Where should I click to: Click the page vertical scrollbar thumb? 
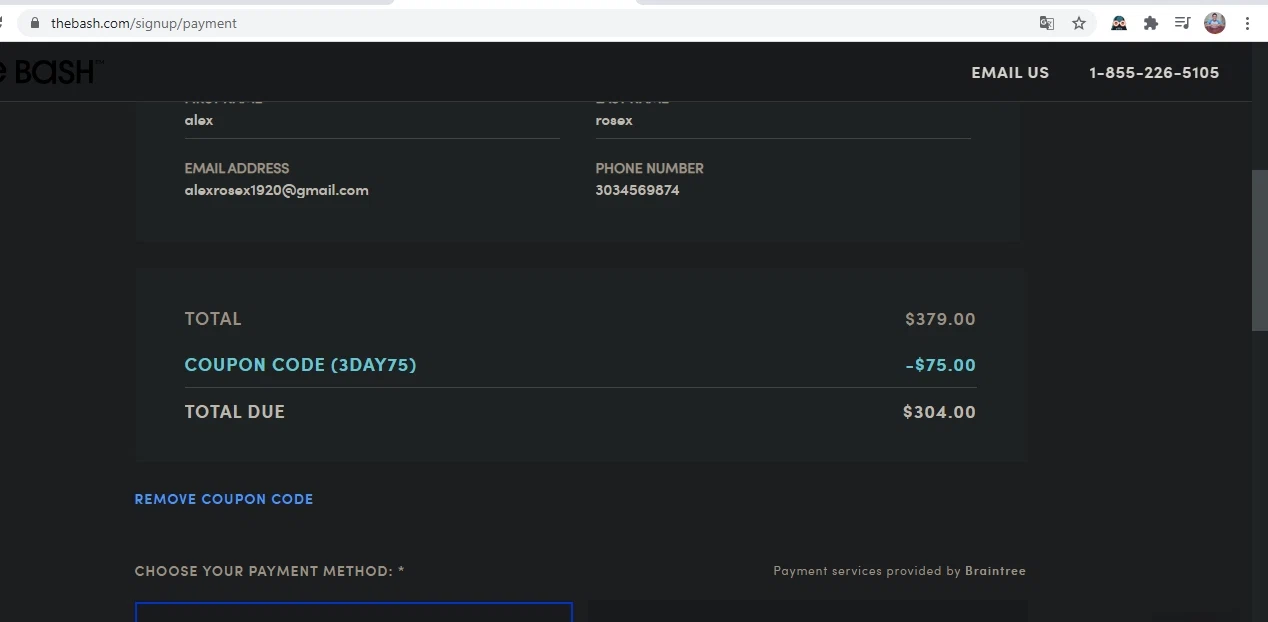pyautogui.click(x=1259, y=250)
